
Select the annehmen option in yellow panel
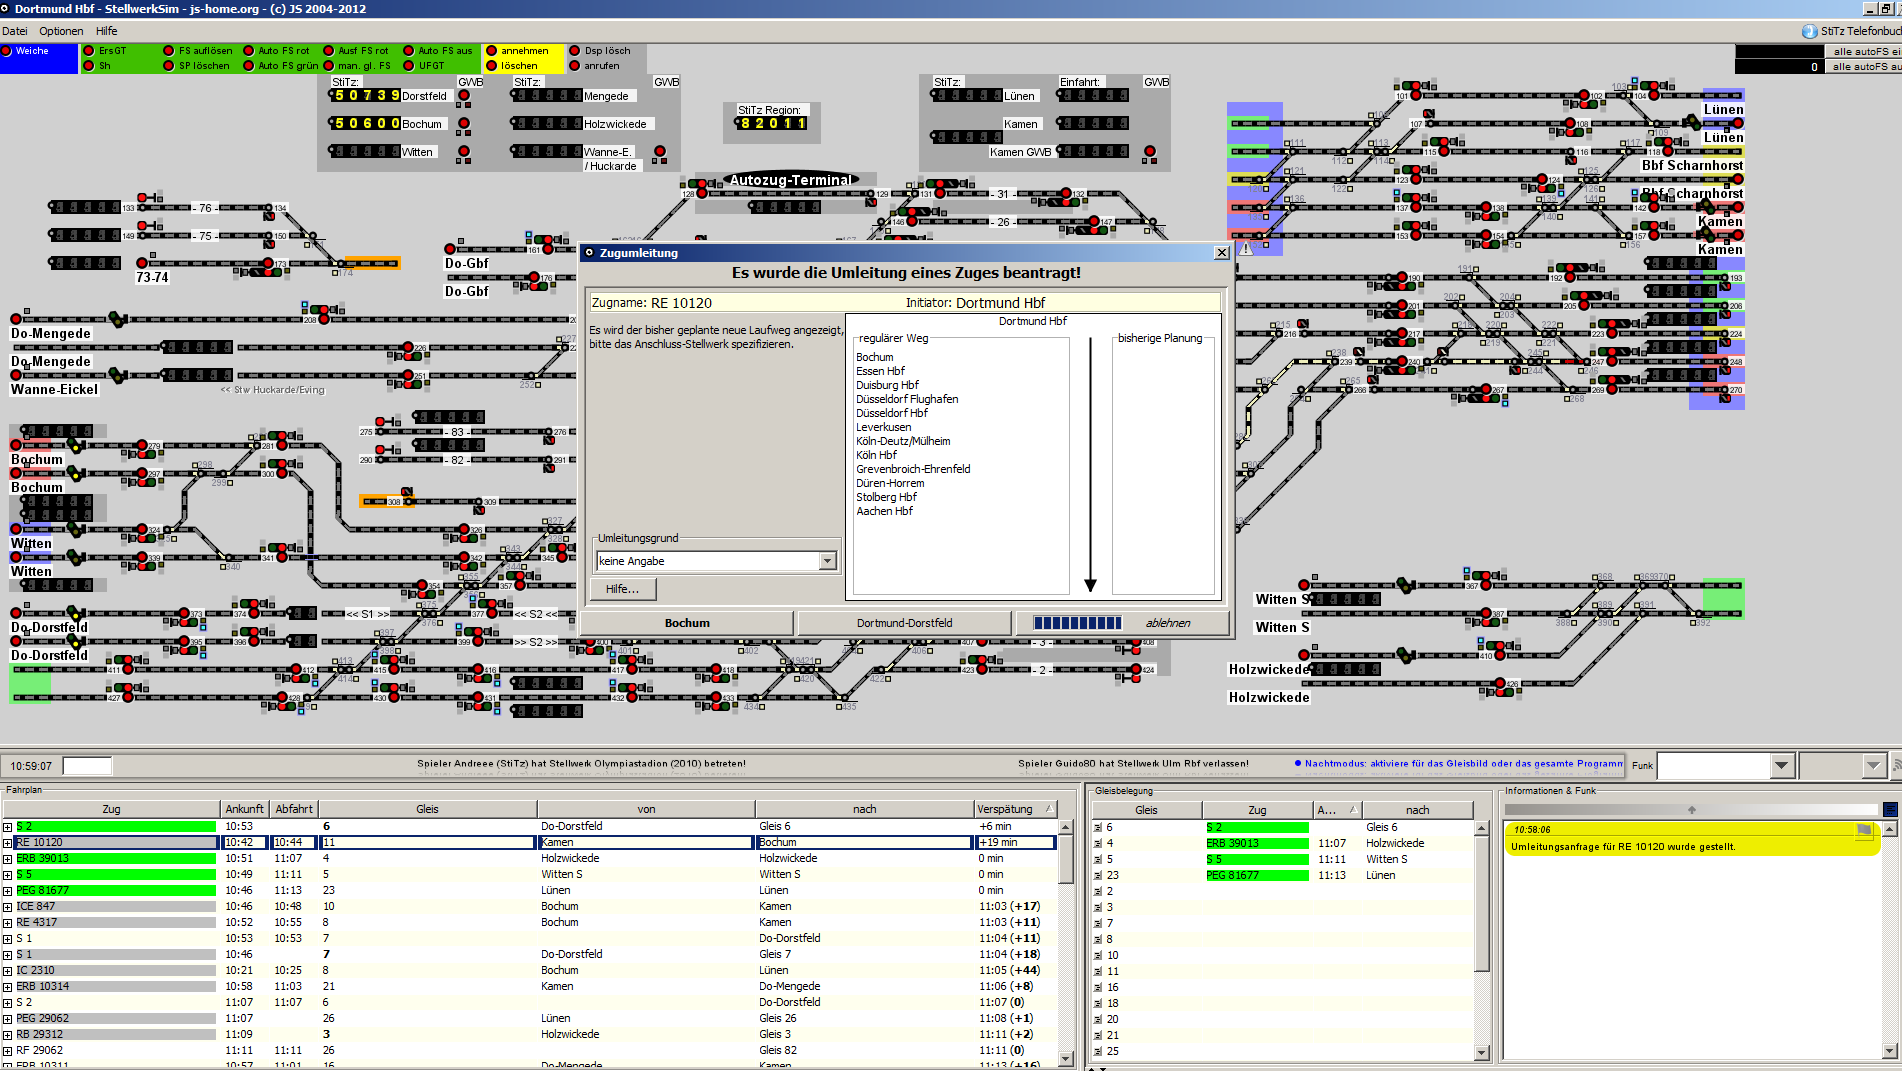point(491,51)
